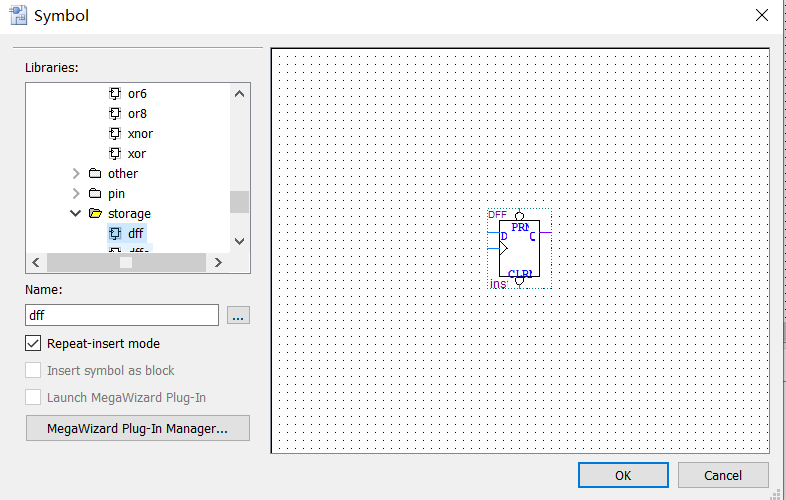The width and height of the screenshot is (786, 500).
Task: Click the horizontal scrollbar thumb in Libraries
Action: tap(126, 262)
